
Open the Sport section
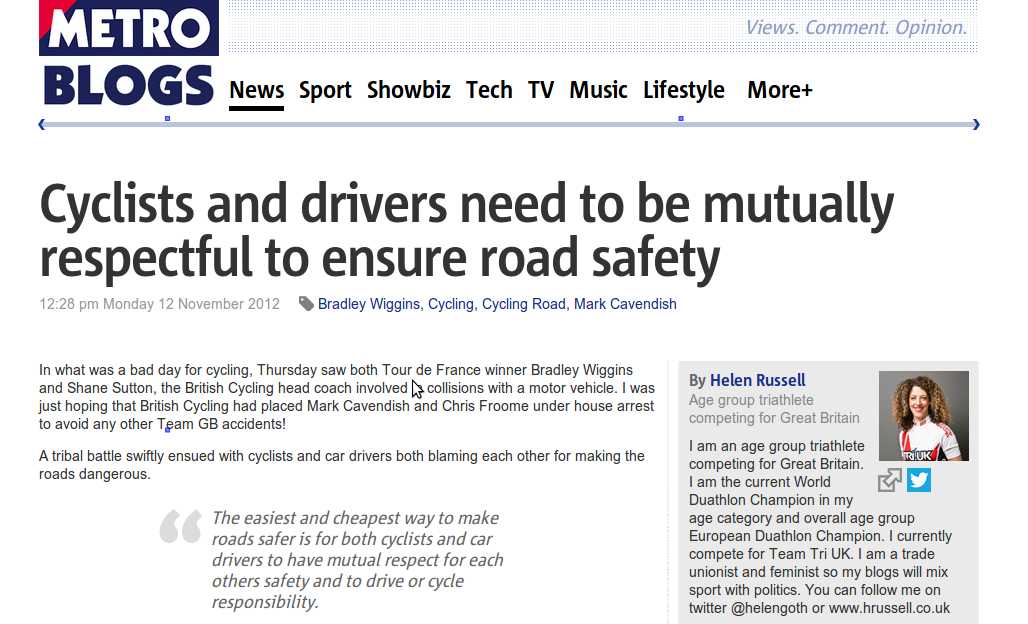[x=325, y=90]
